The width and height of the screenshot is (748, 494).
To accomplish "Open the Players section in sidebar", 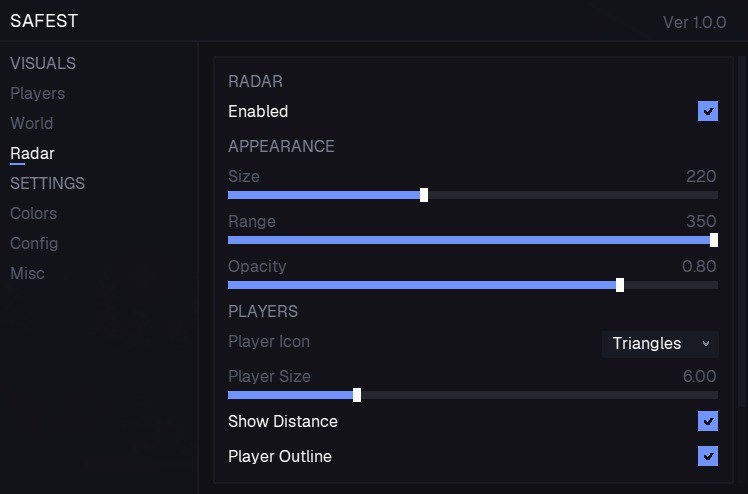I will click(37, 93).
